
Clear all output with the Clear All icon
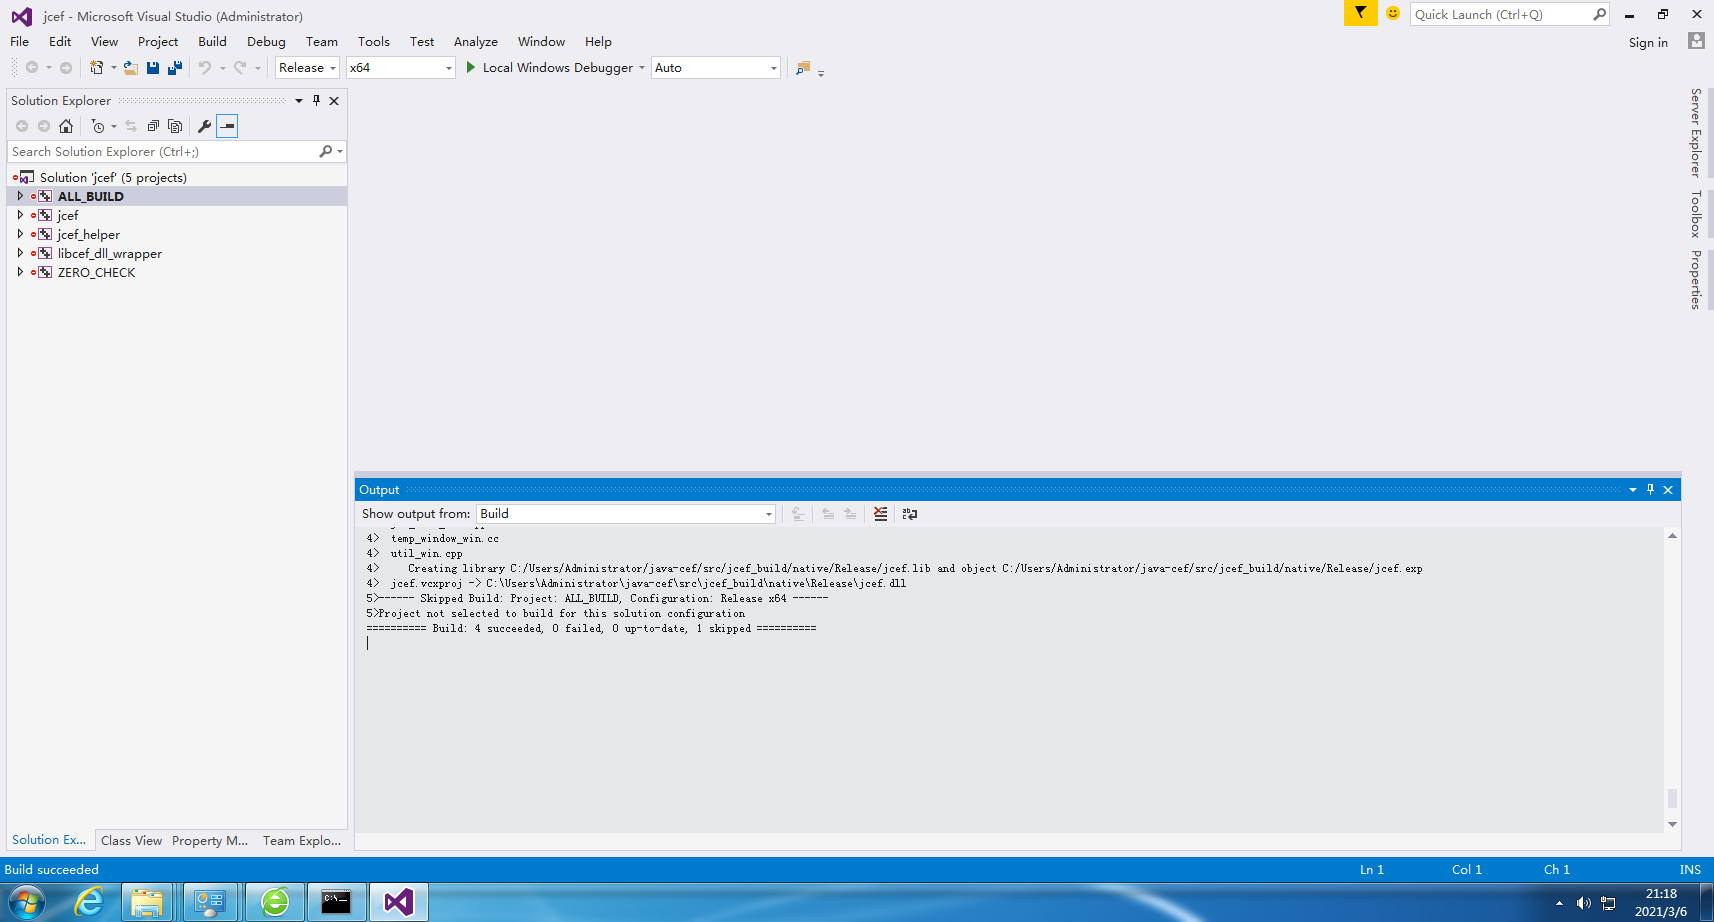(x=880, y=514)
